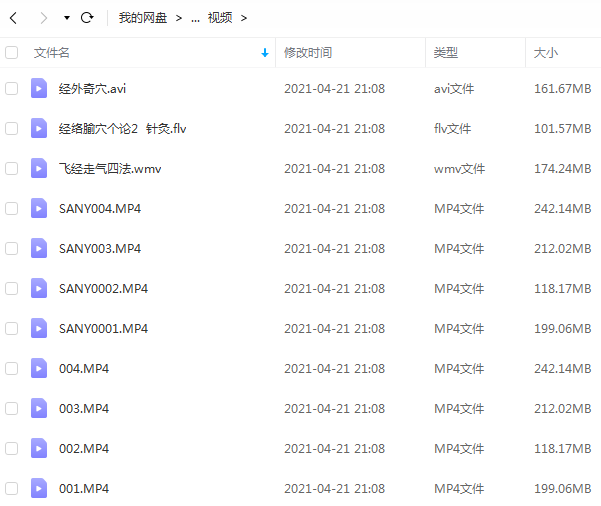The width and height of the screenshot is (601, 506).
Task: Expand the collapsed breadcrumb ellipsis
Action: (195, 18)
